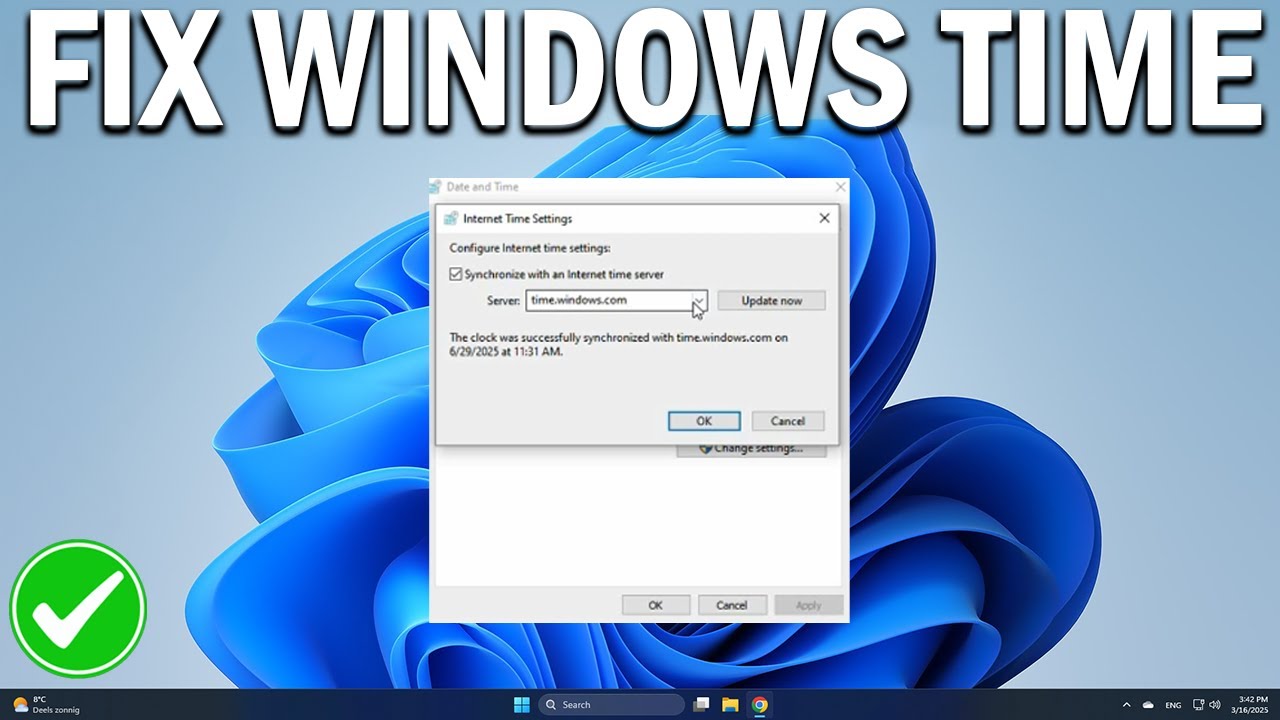Click OK in the Date and Time window

coord(655,605)
